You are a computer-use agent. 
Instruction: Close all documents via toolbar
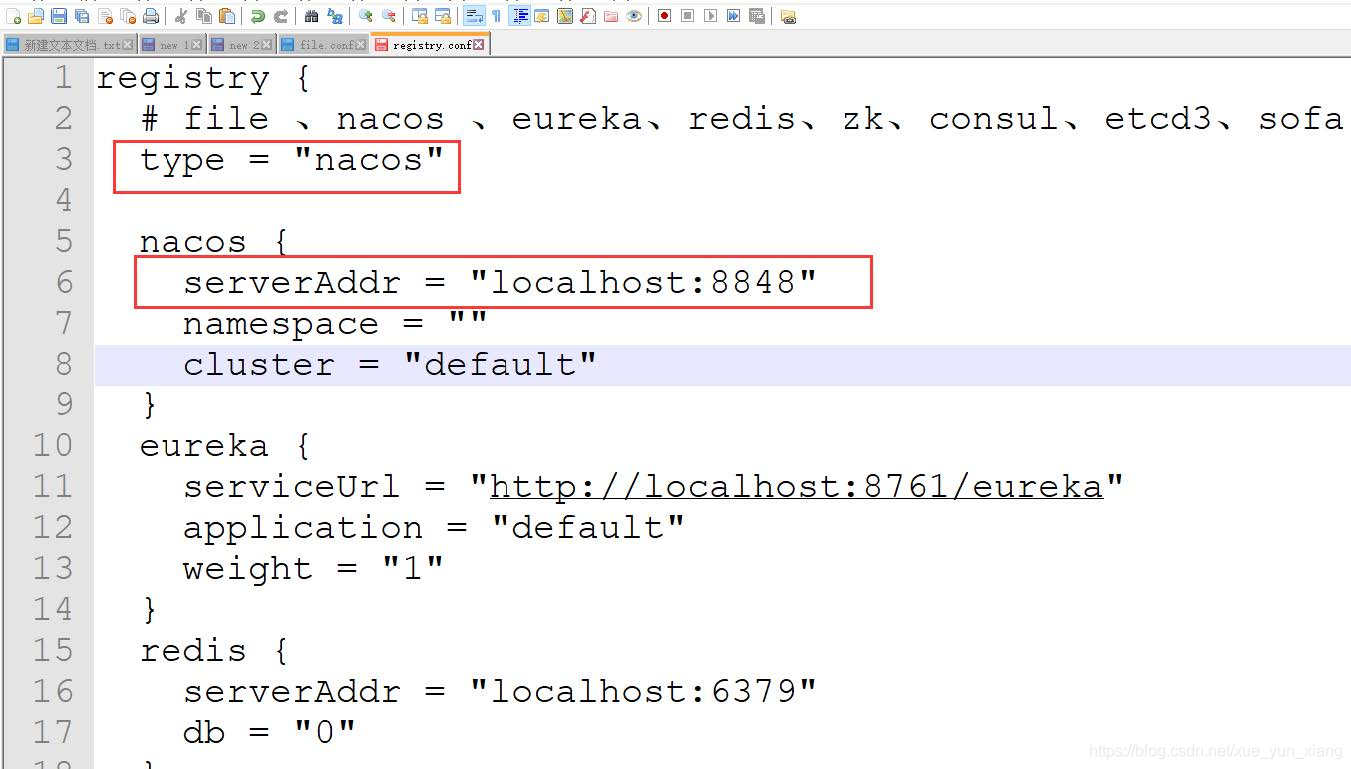point(128,16)
